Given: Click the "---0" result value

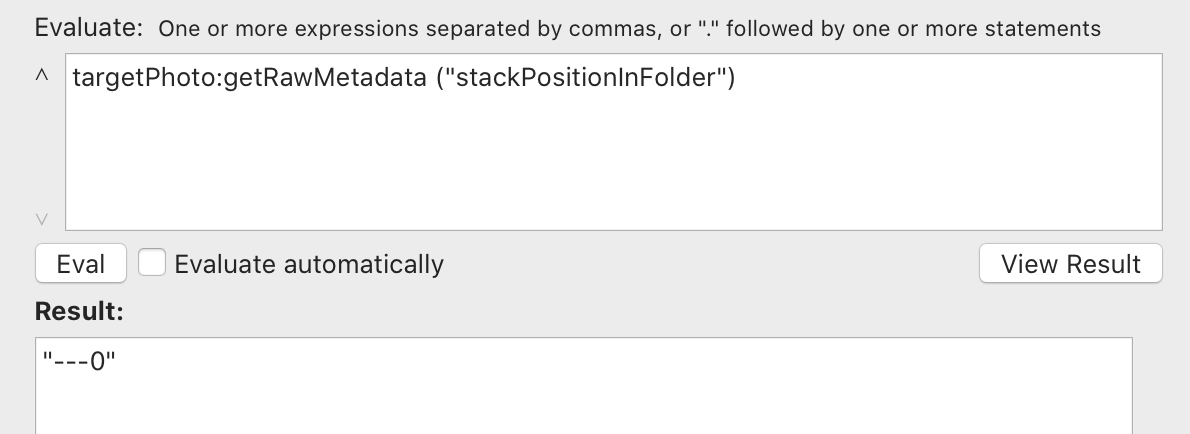Looking at the screenshot, I should (x=79, y=361).
